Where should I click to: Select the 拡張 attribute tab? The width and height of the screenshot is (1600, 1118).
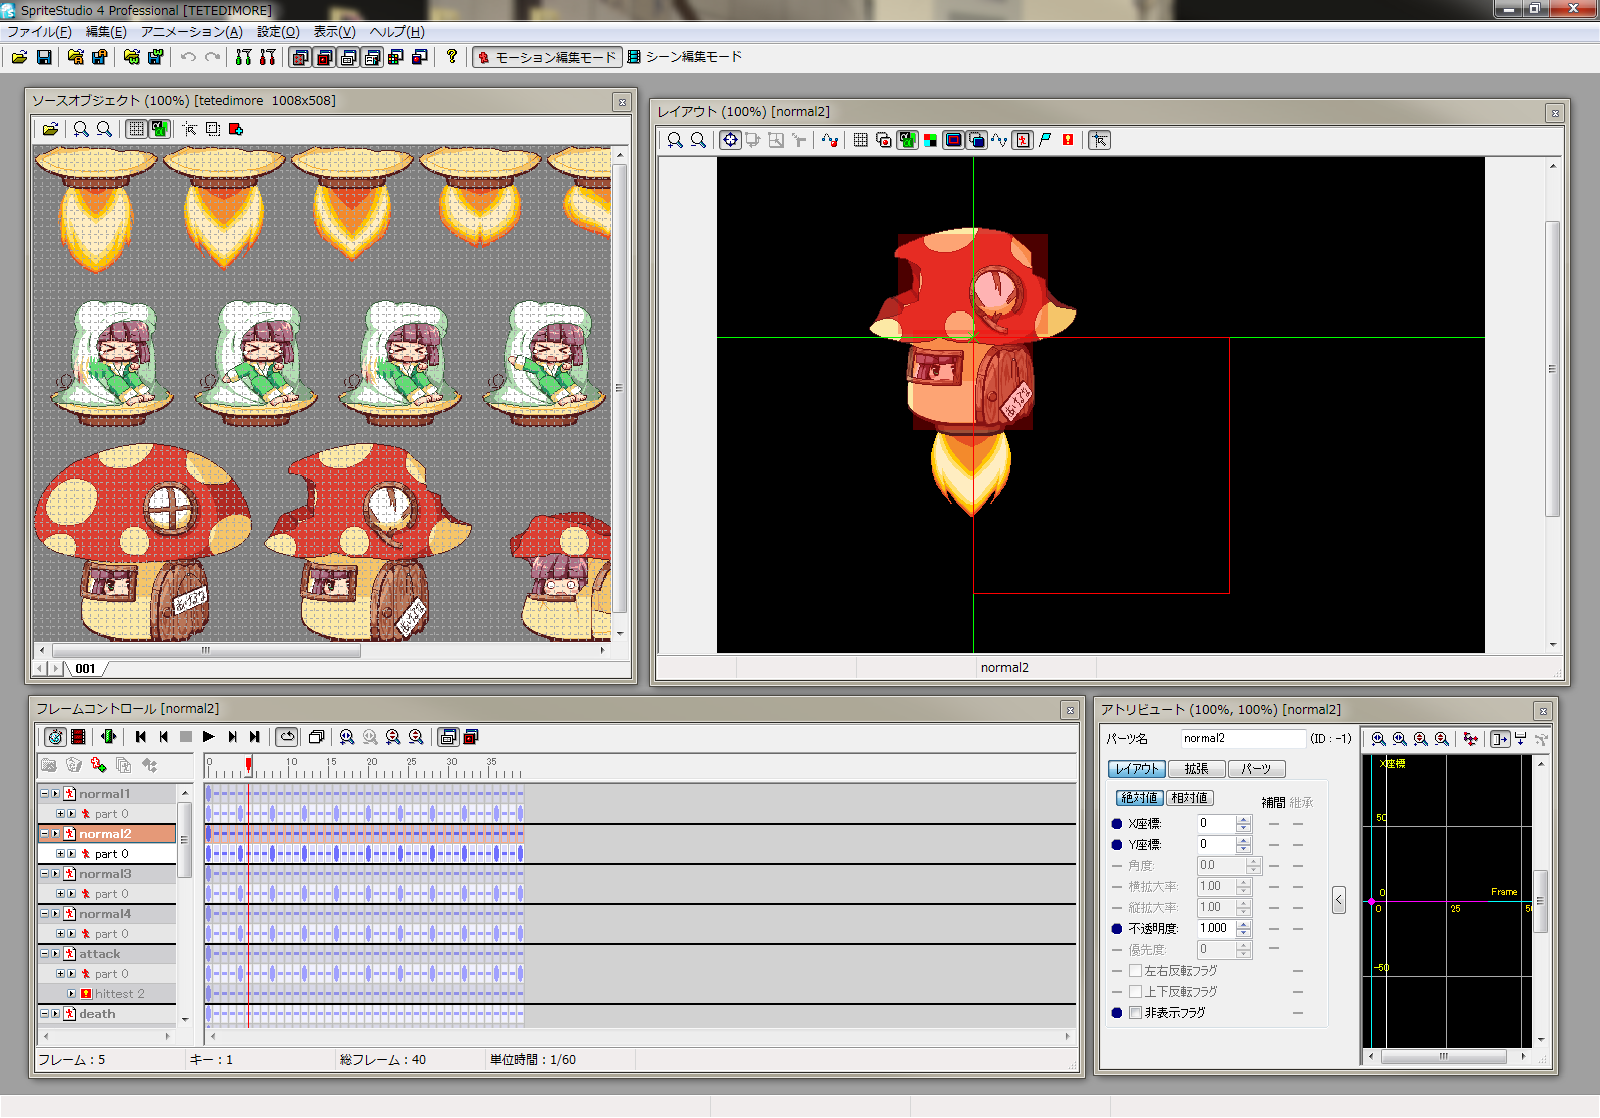click(1197, 769)
